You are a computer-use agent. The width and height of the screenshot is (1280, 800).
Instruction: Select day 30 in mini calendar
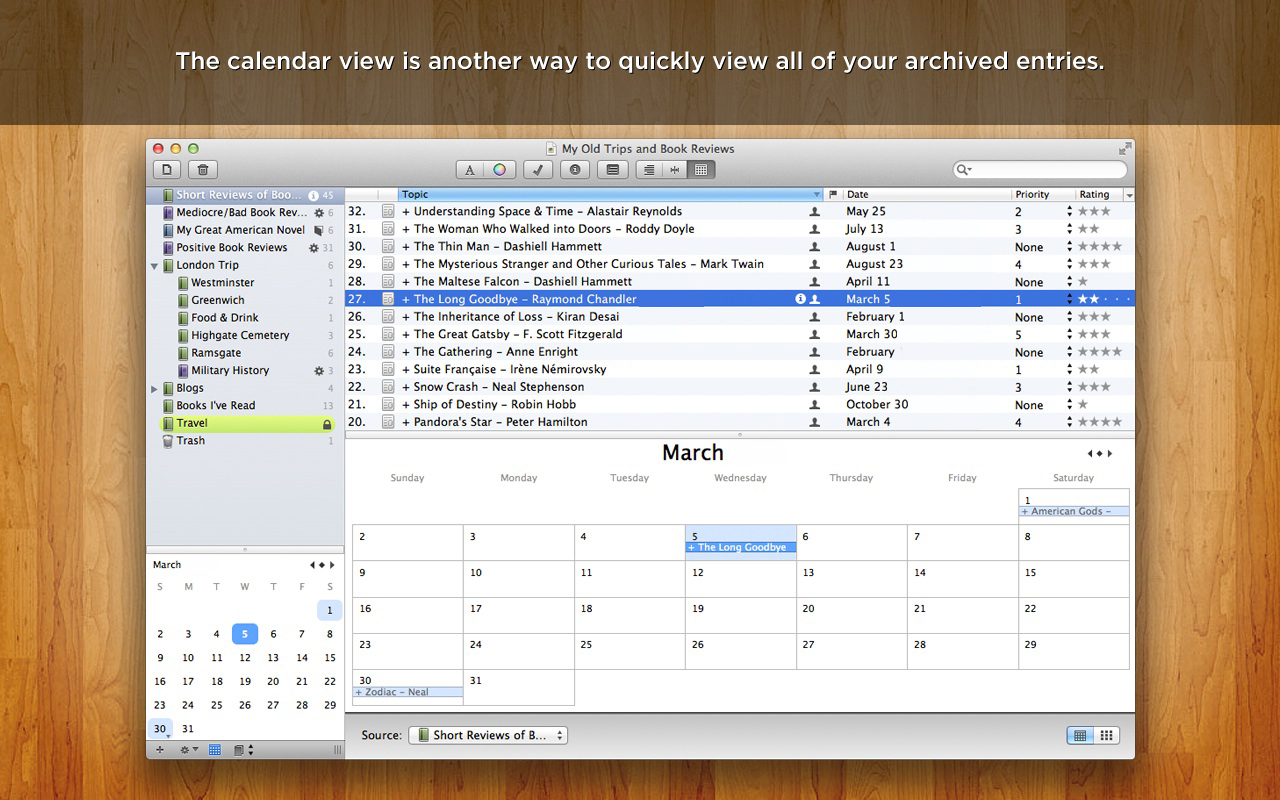(x=160, y=729)
